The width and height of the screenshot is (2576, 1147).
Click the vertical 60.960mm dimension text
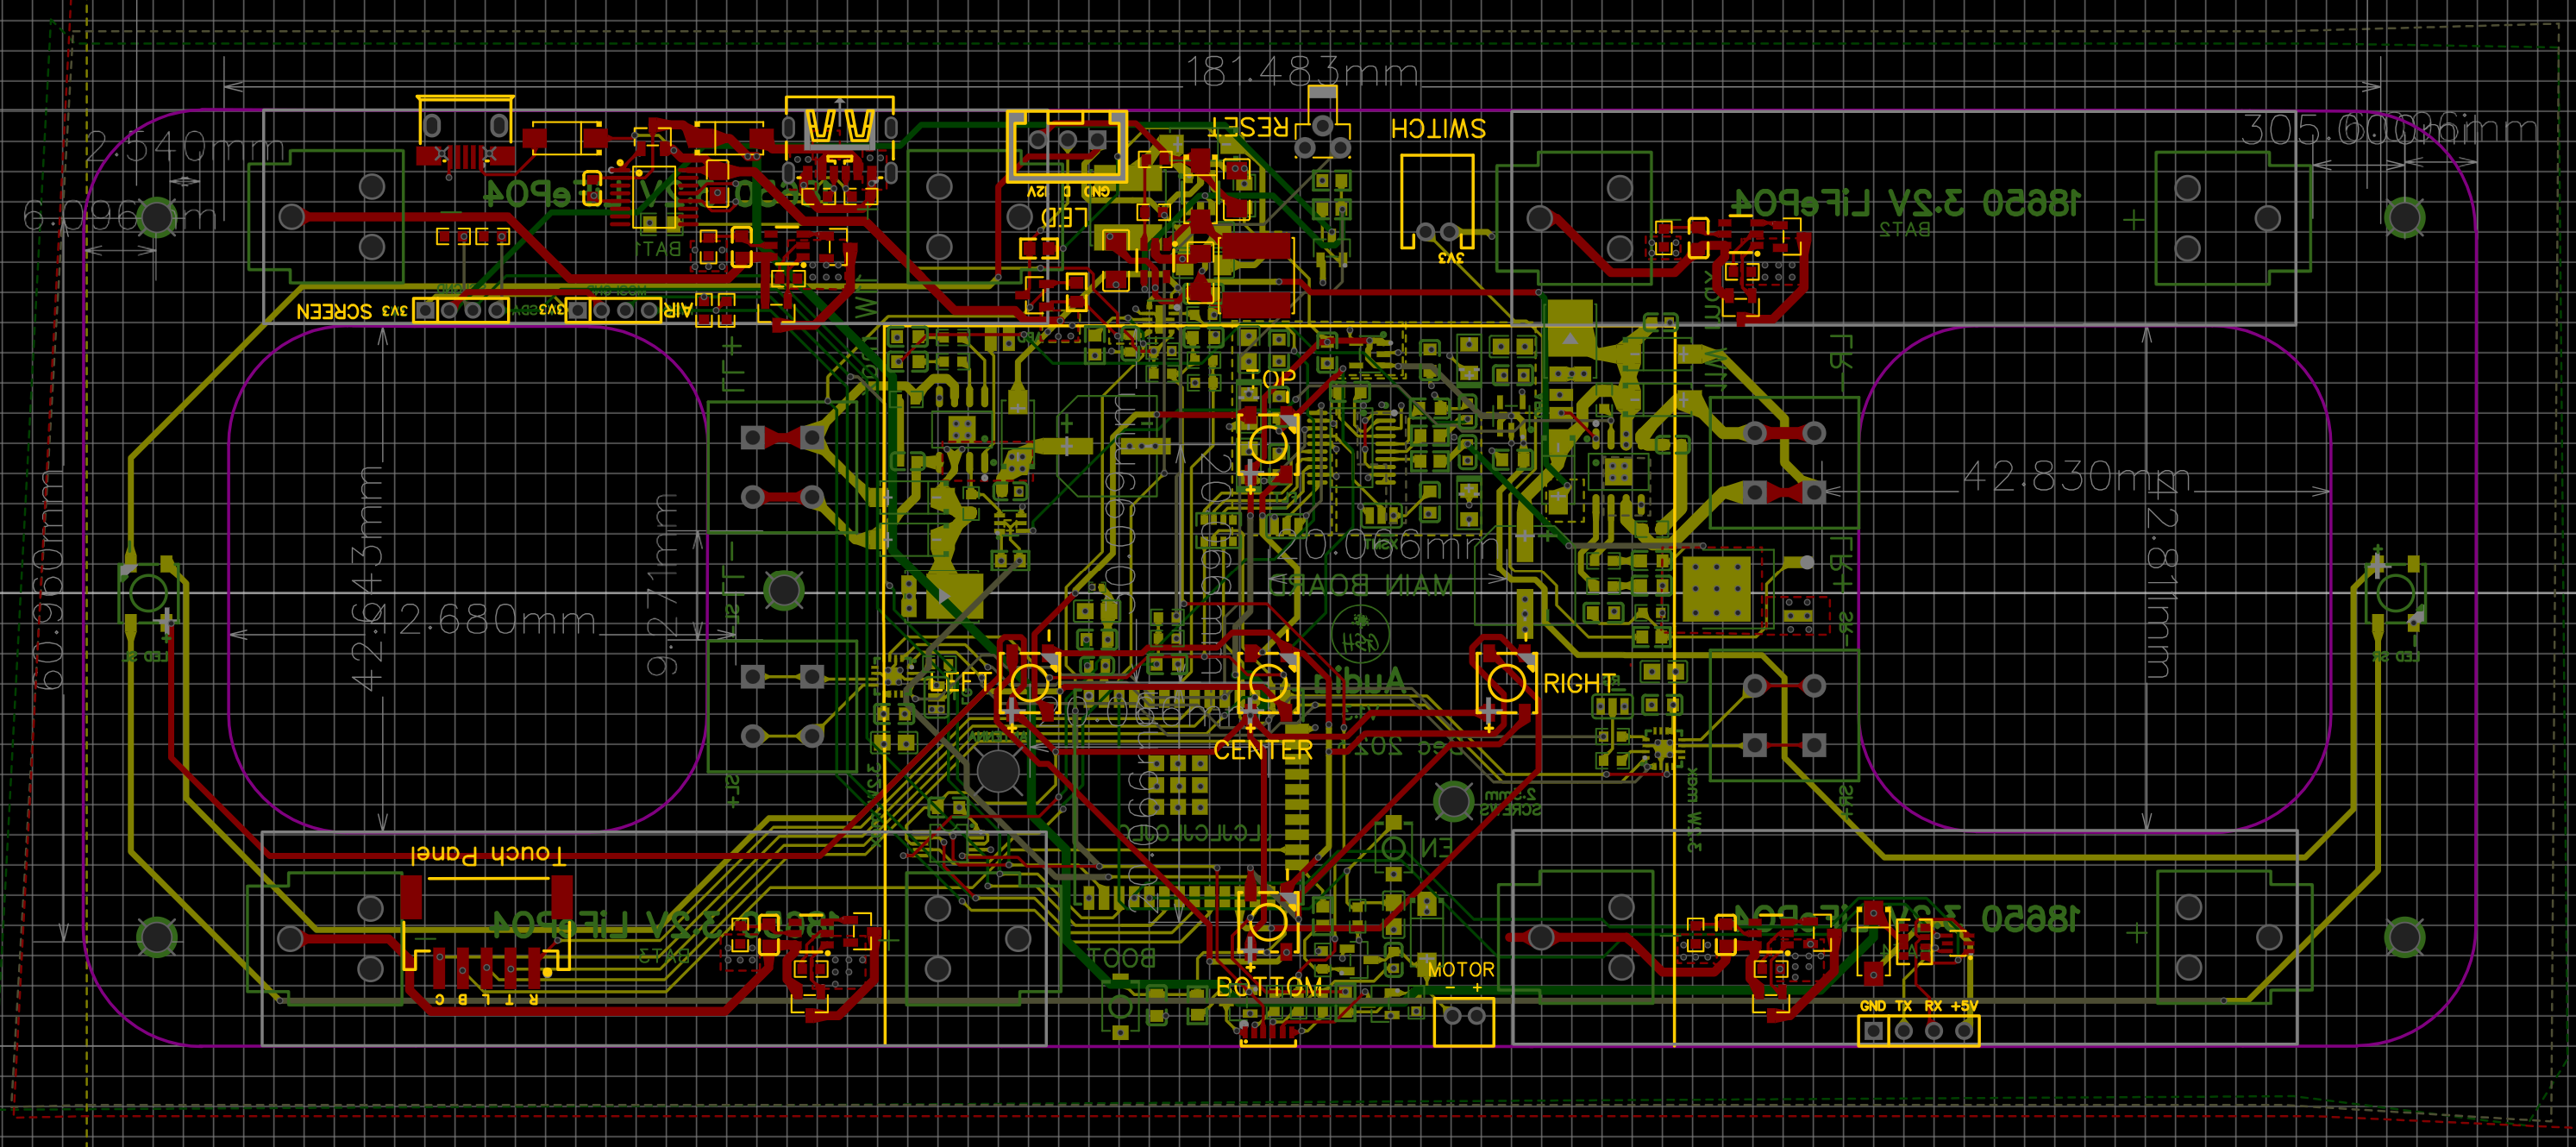[50, 579]
